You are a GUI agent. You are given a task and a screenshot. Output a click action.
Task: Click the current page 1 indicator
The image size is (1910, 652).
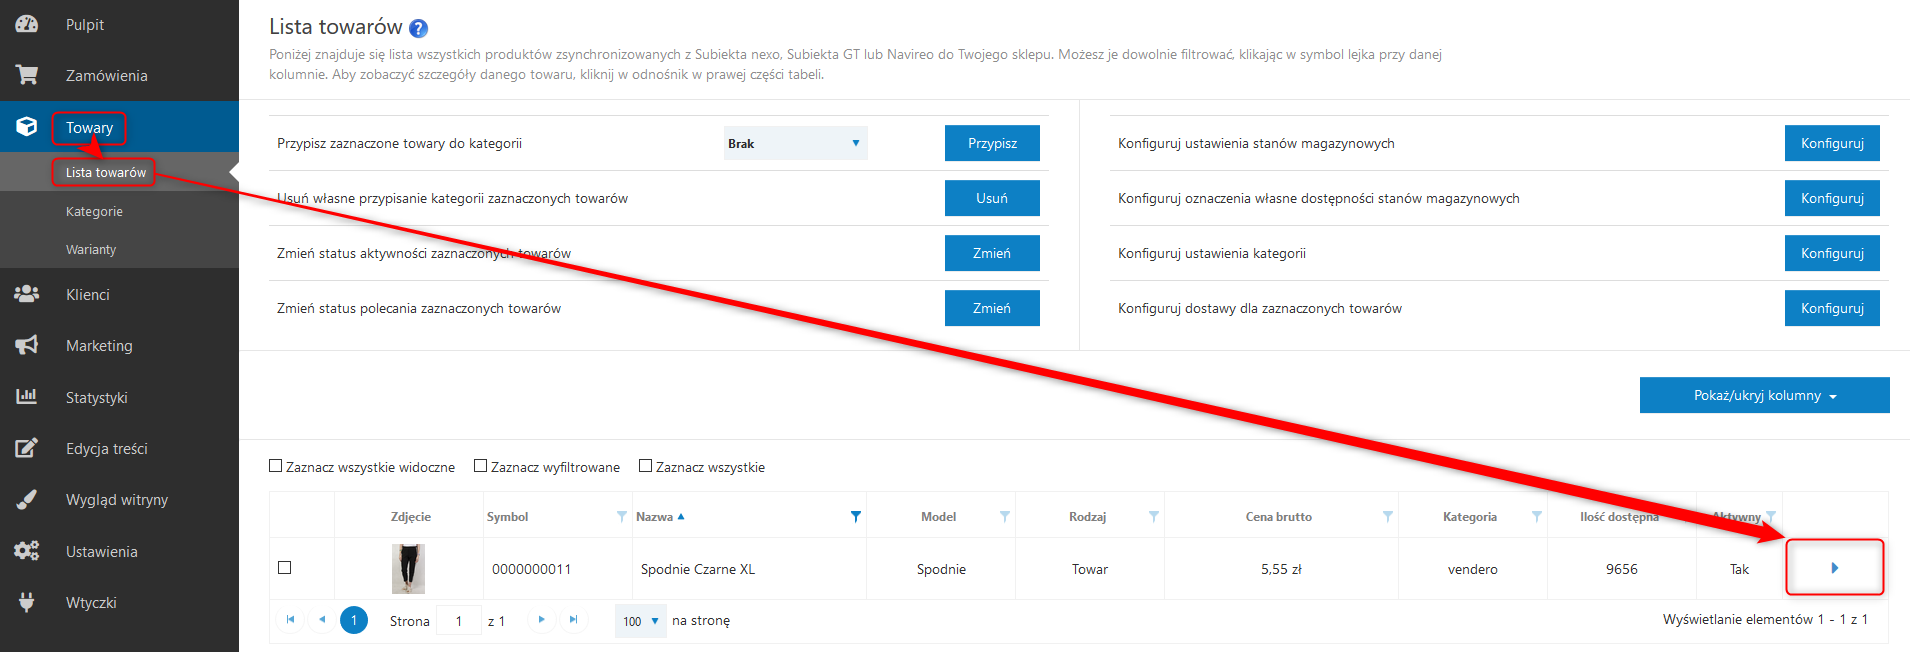(x=354, y=620)
